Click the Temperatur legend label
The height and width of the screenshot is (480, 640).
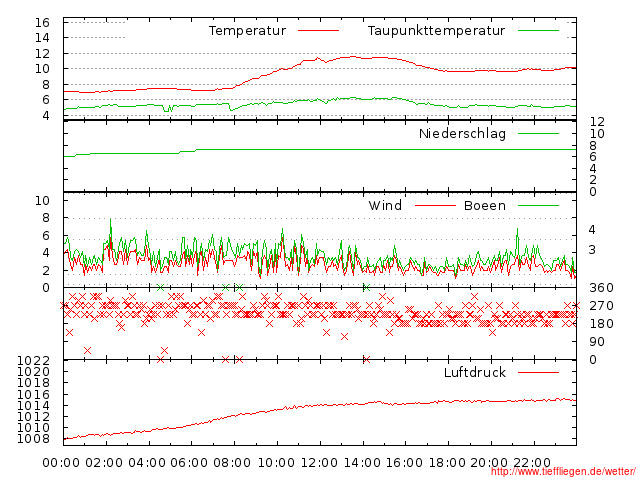pyautogui.click(x=247, y=31)
